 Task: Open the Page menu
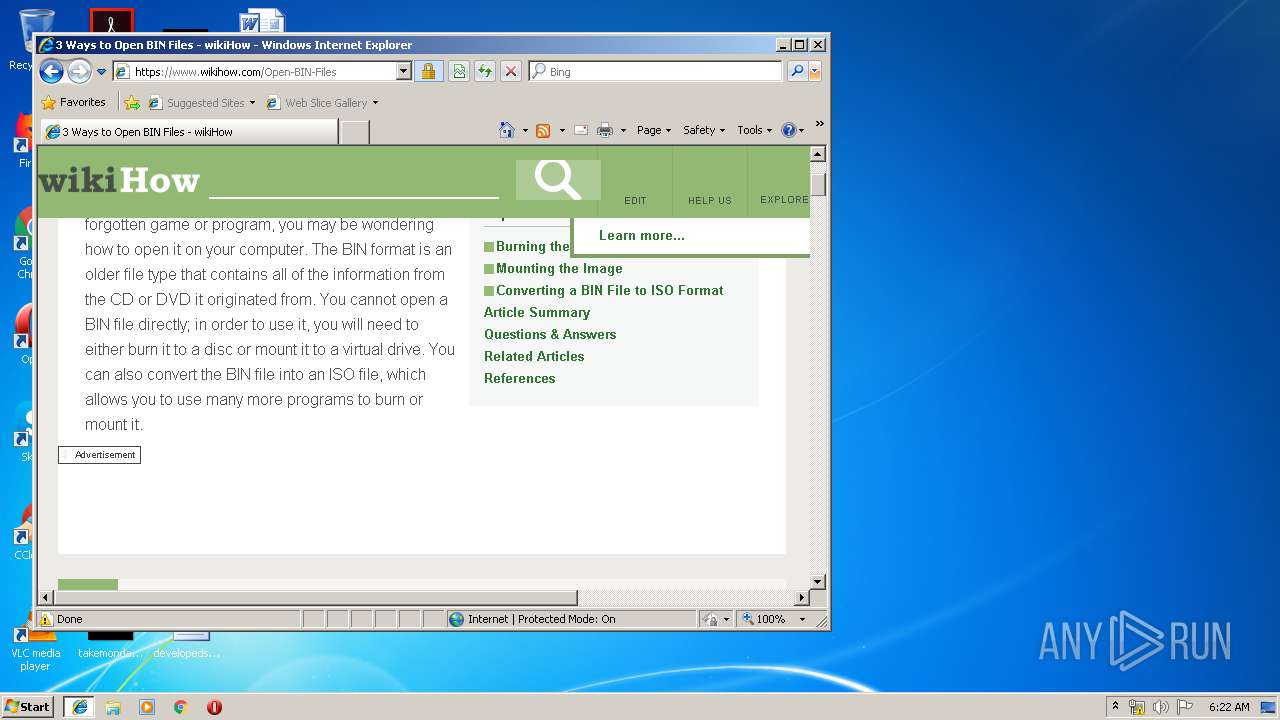[x=654, y=130]
